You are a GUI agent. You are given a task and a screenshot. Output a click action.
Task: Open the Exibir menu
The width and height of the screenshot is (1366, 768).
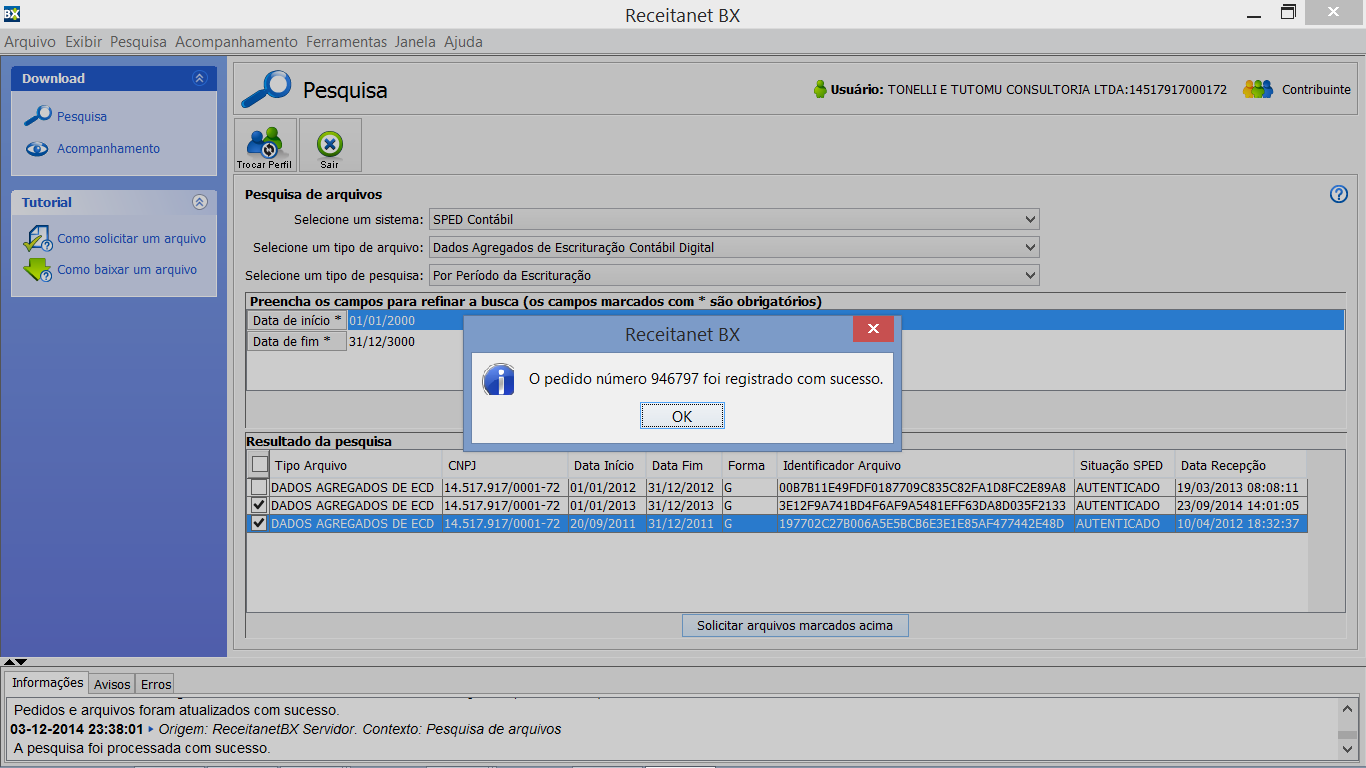coord(84,42)
